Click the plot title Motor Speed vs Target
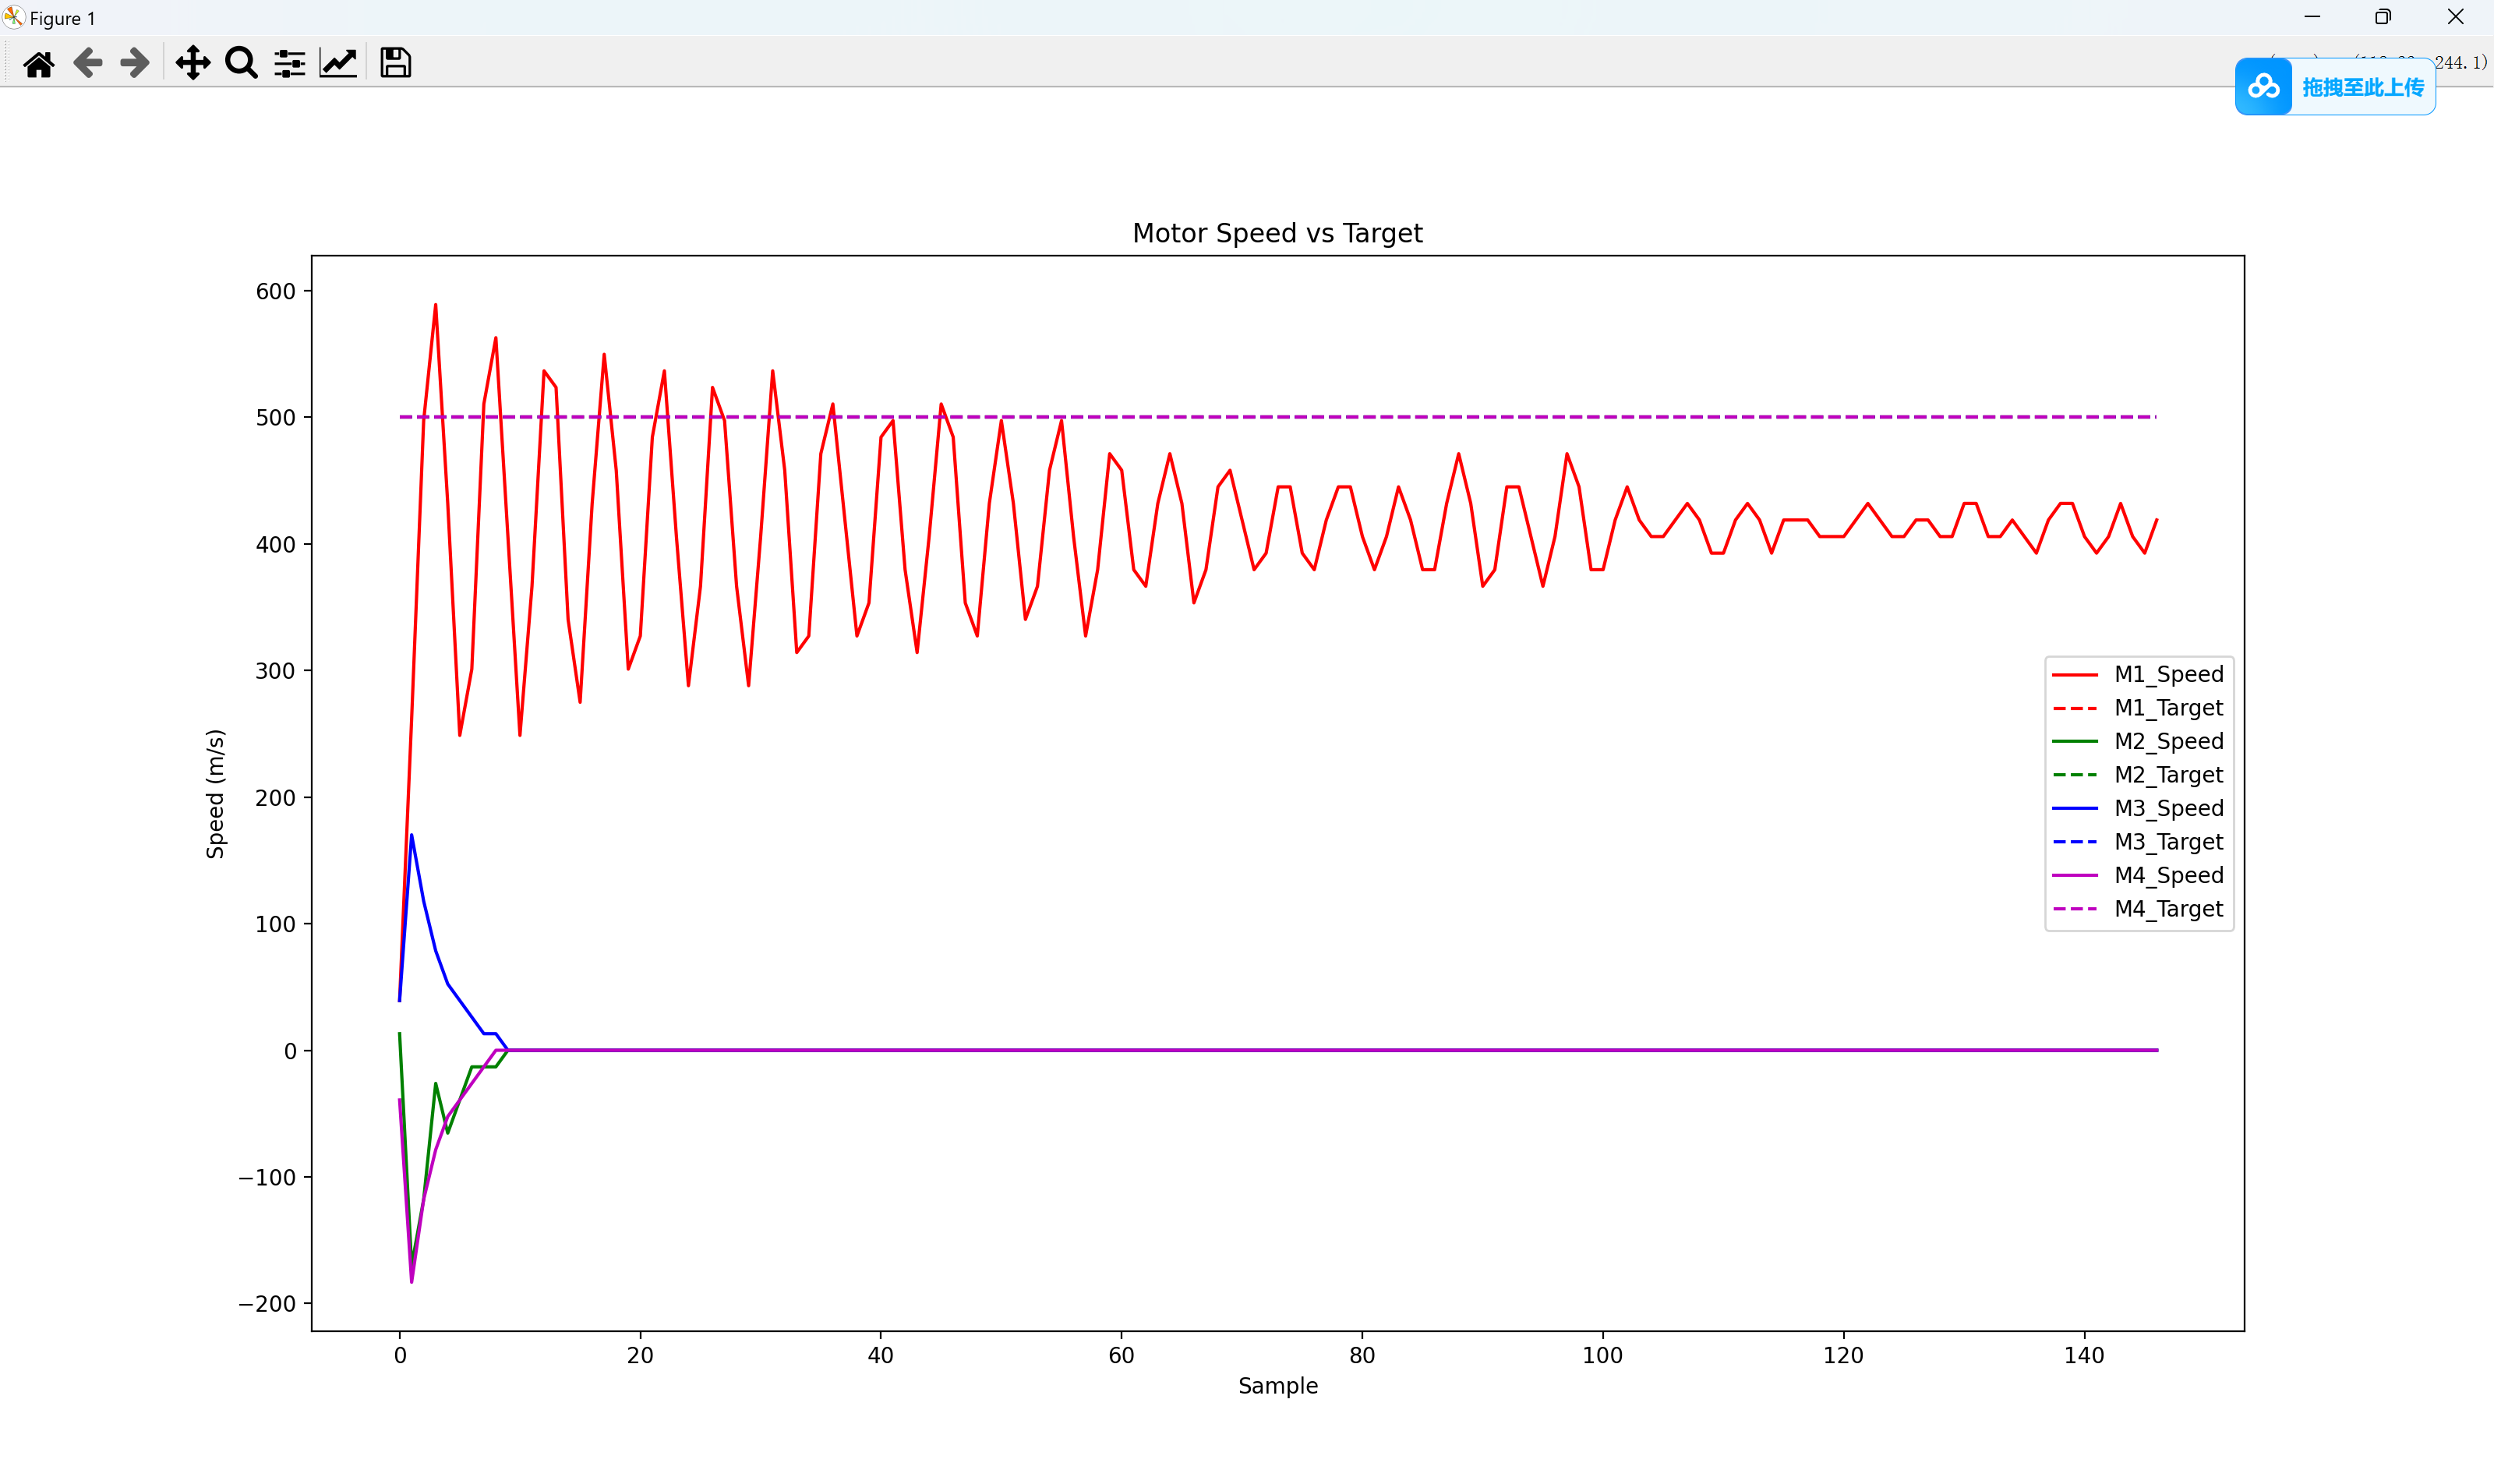Image resolution: width=2494 pixels, height=1484 pixels. click(1277, 233)
